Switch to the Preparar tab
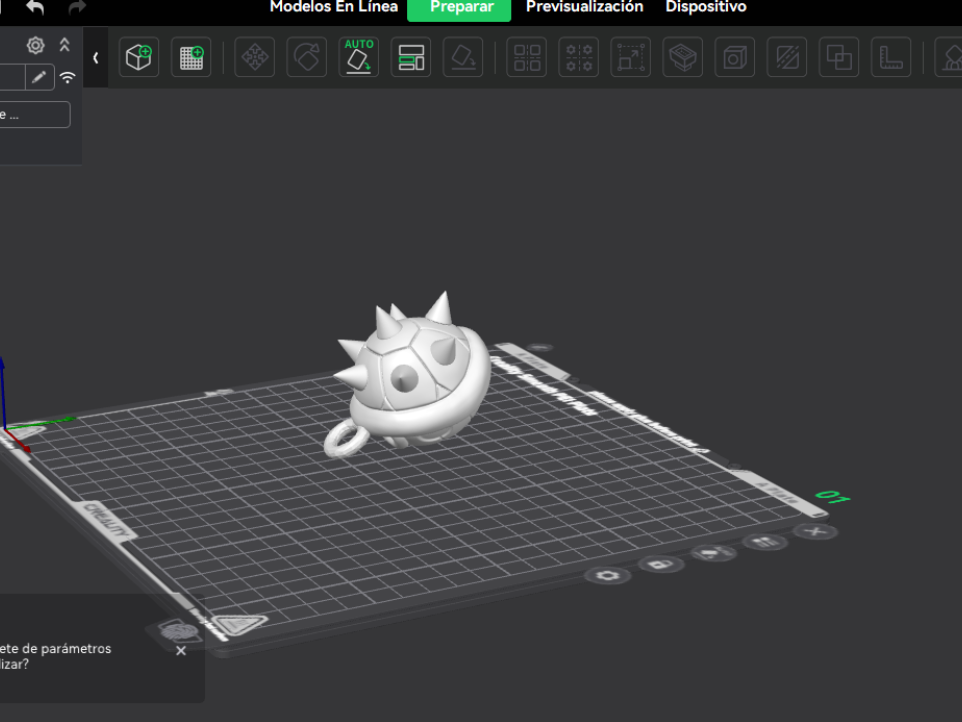Viewport: 962px width, 722px height. coord(459,8)
